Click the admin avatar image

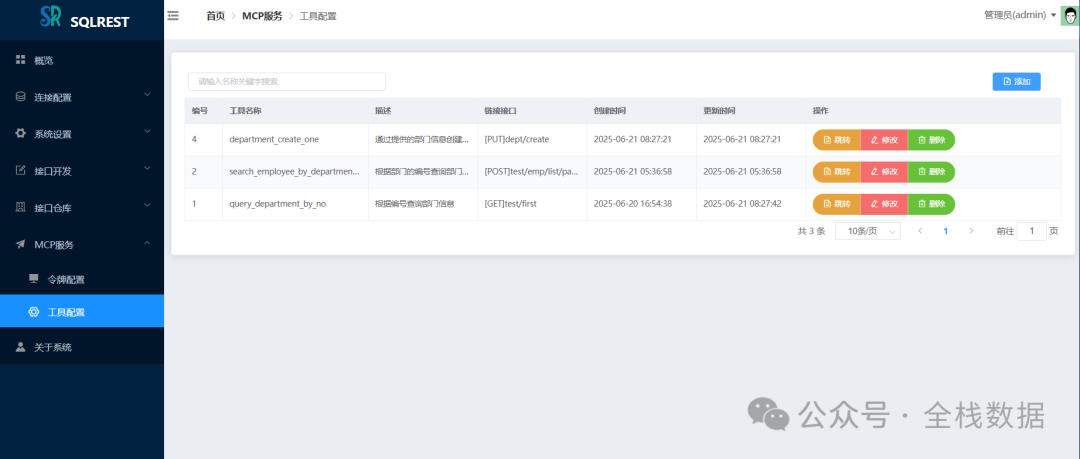(x=1070, y=16)
